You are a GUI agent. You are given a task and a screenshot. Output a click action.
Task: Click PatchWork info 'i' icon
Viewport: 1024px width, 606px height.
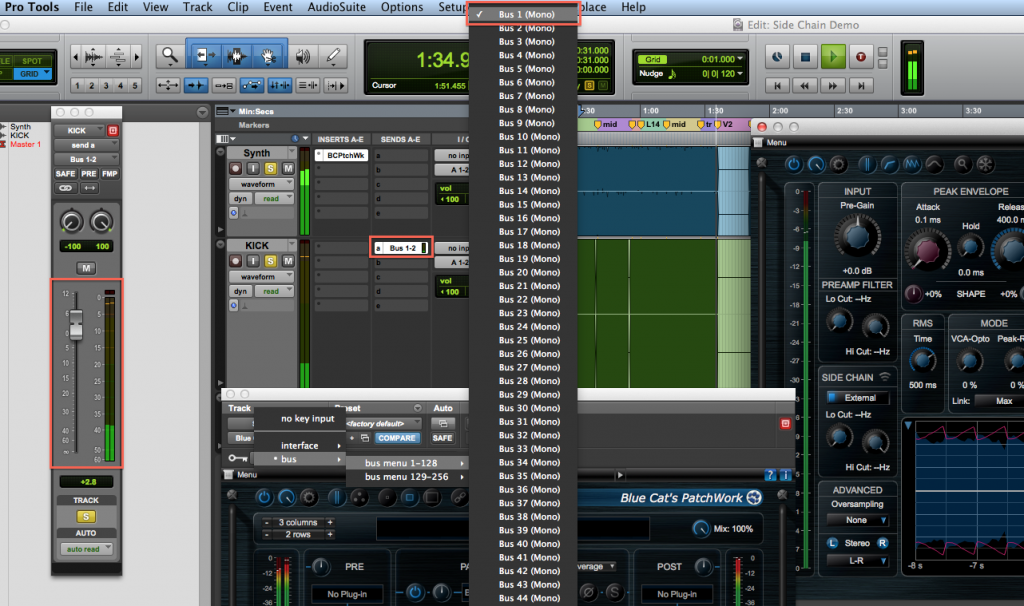(786, 475)
